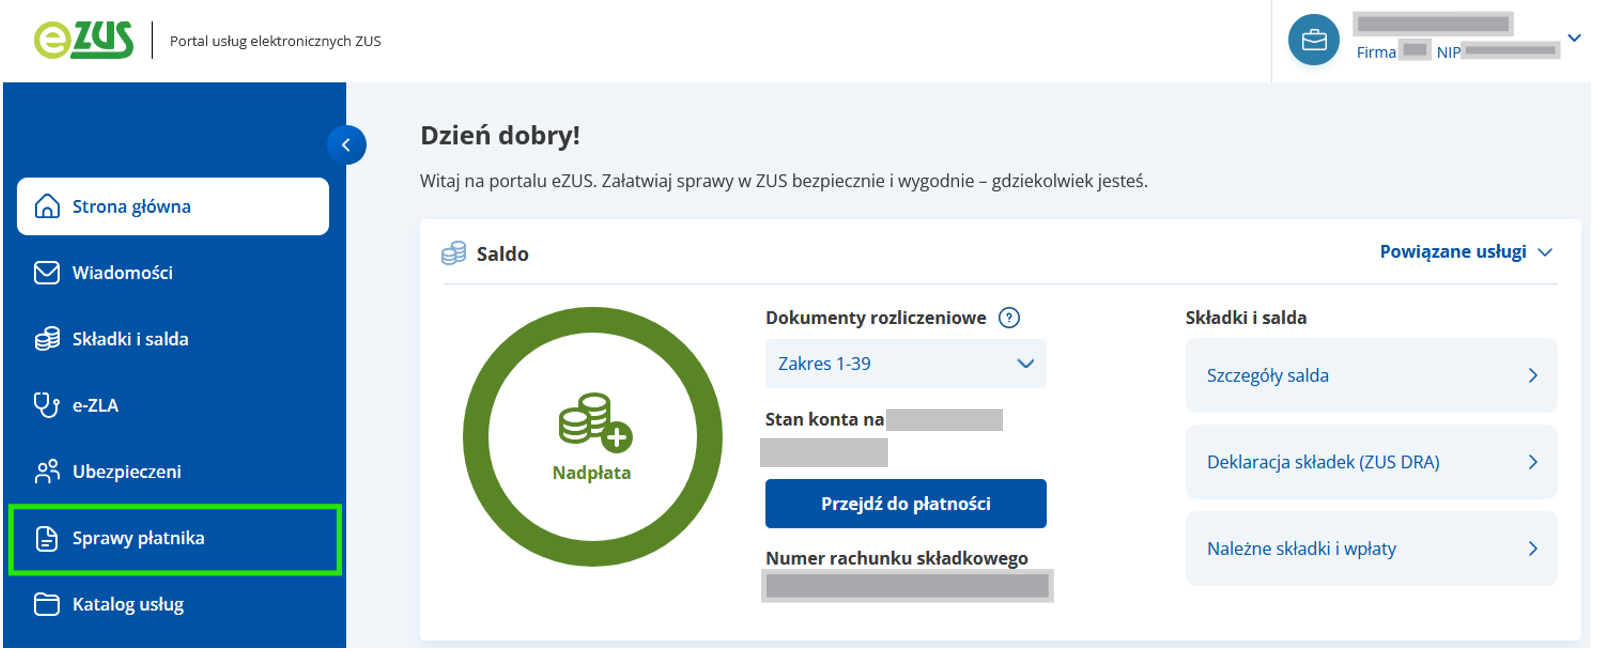
Task: Open Deklaracja składek (ZUS DRA) link
Action: point(1370,462)
